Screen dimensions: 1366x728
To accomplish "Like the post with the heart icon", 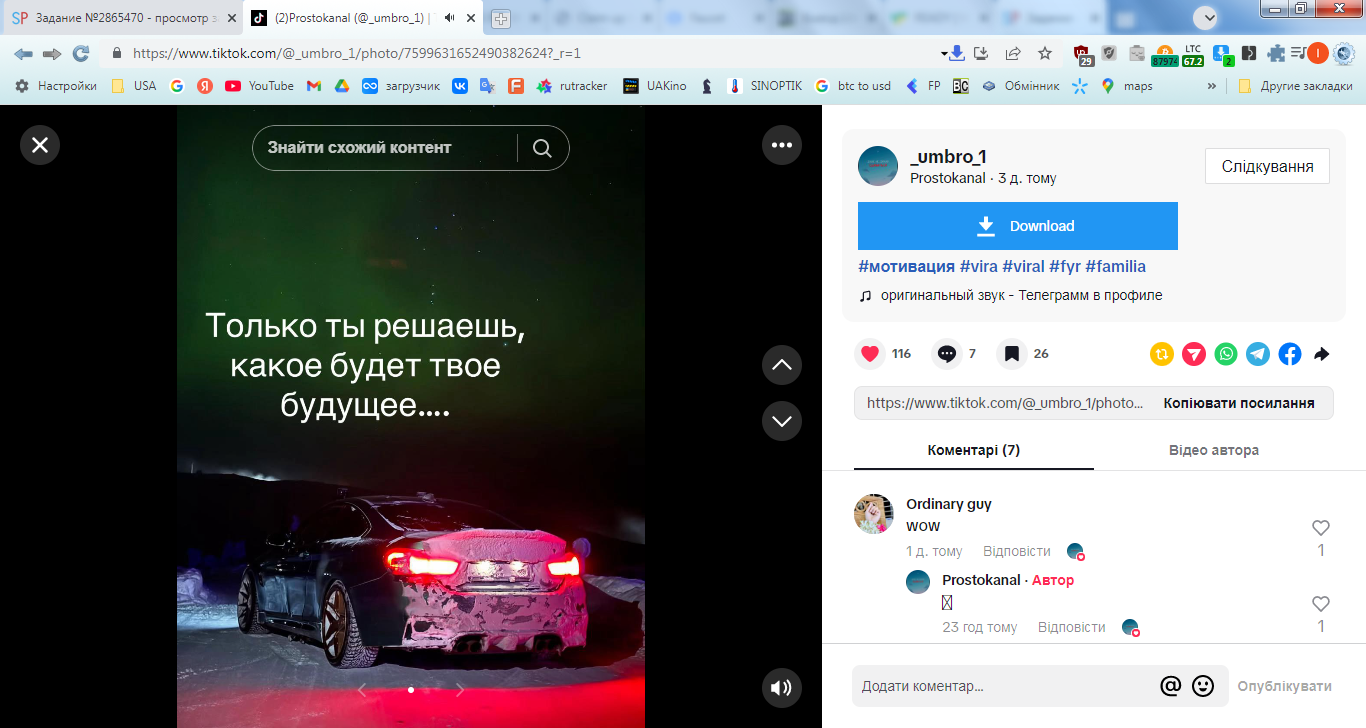I will [x=870, y=353].
